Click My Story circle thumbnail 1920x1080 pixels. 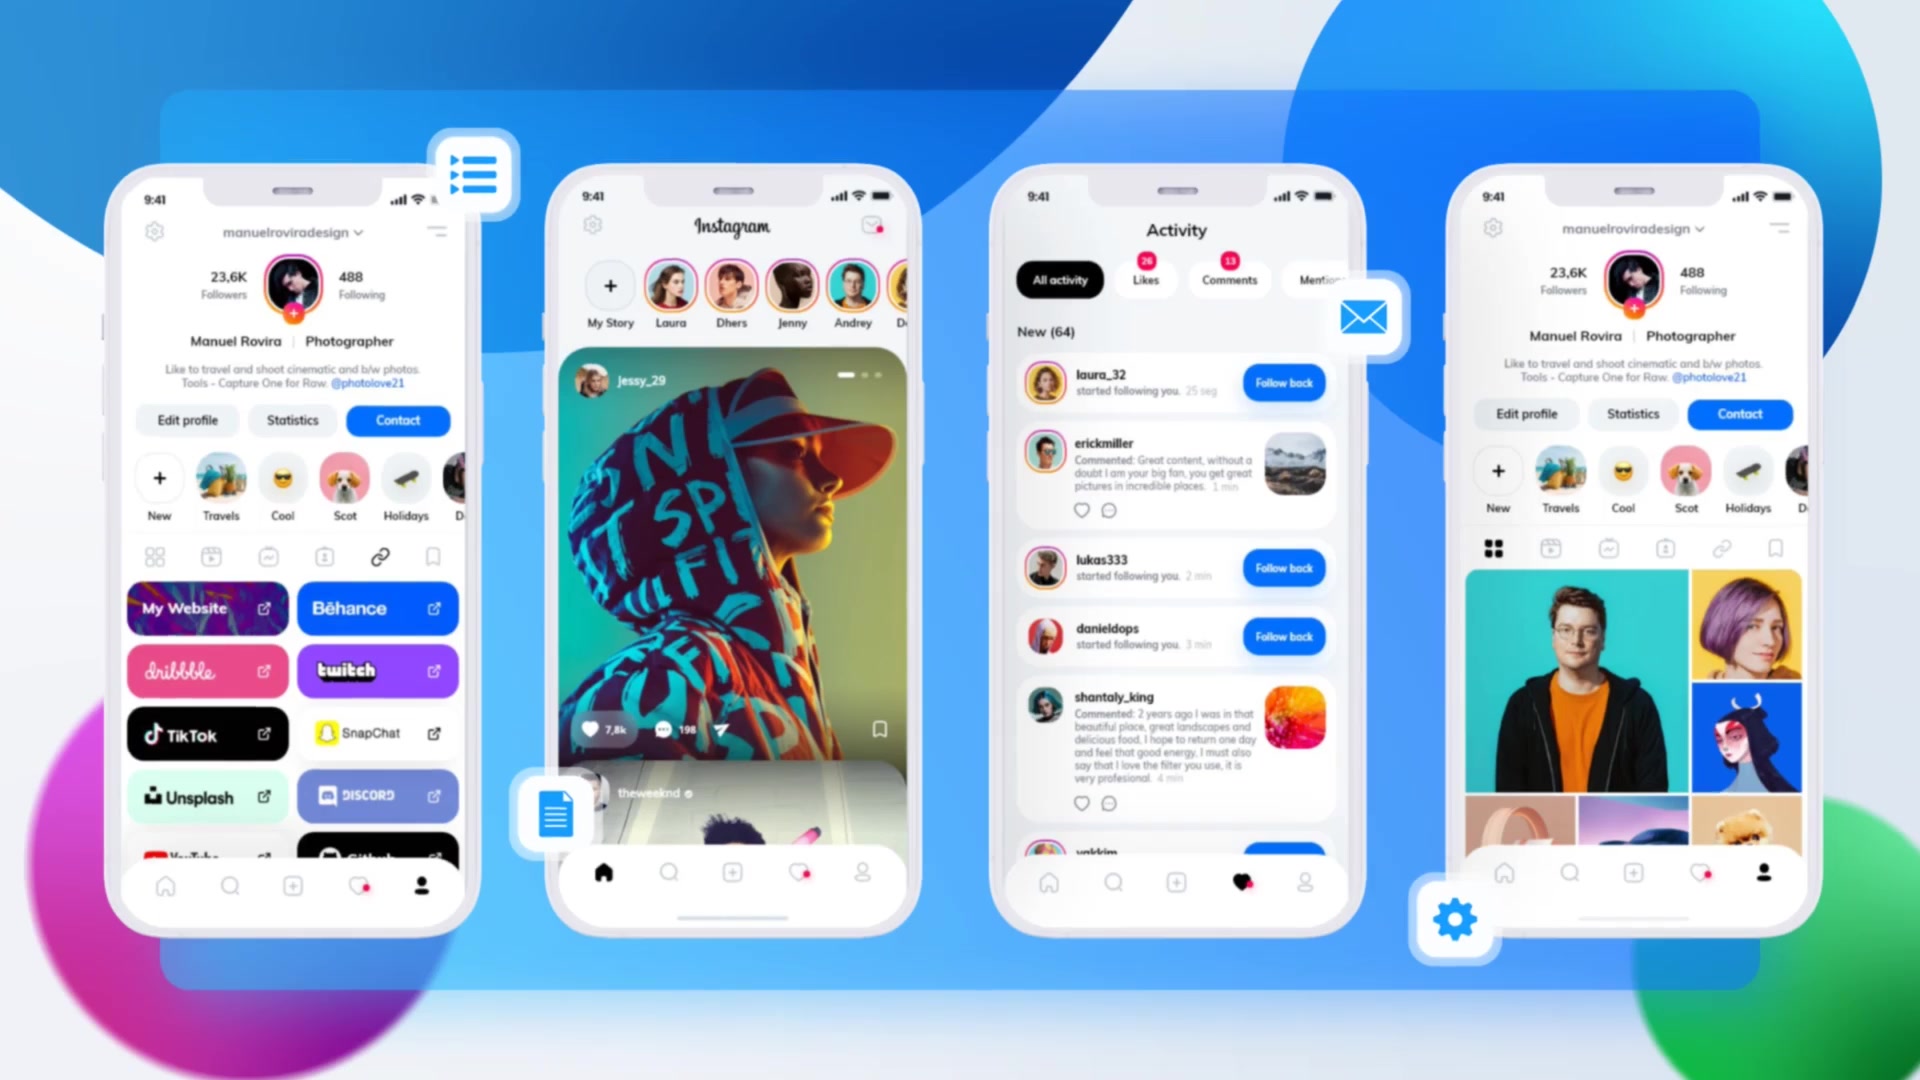pyautogui.click(x=611, y=285)
